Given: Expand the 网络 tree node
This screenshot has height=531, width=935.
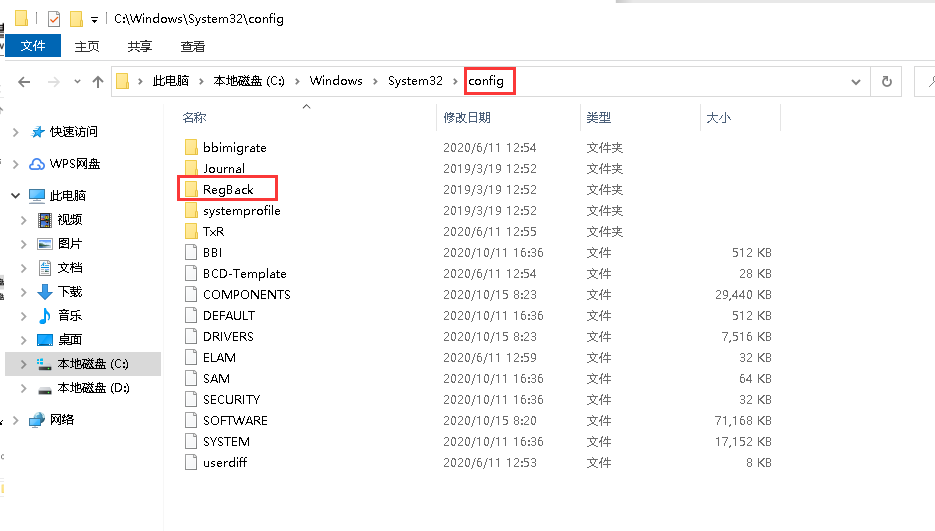Looking at the screenshot, I should click(x=16, y=420).
